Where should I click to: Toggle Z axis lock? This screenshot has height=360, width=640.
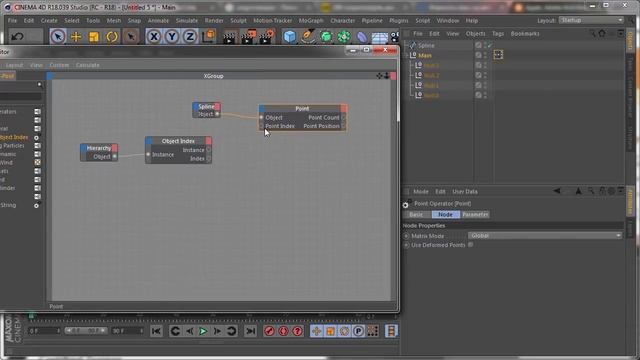pyautogui.click(x=190, y=37)
